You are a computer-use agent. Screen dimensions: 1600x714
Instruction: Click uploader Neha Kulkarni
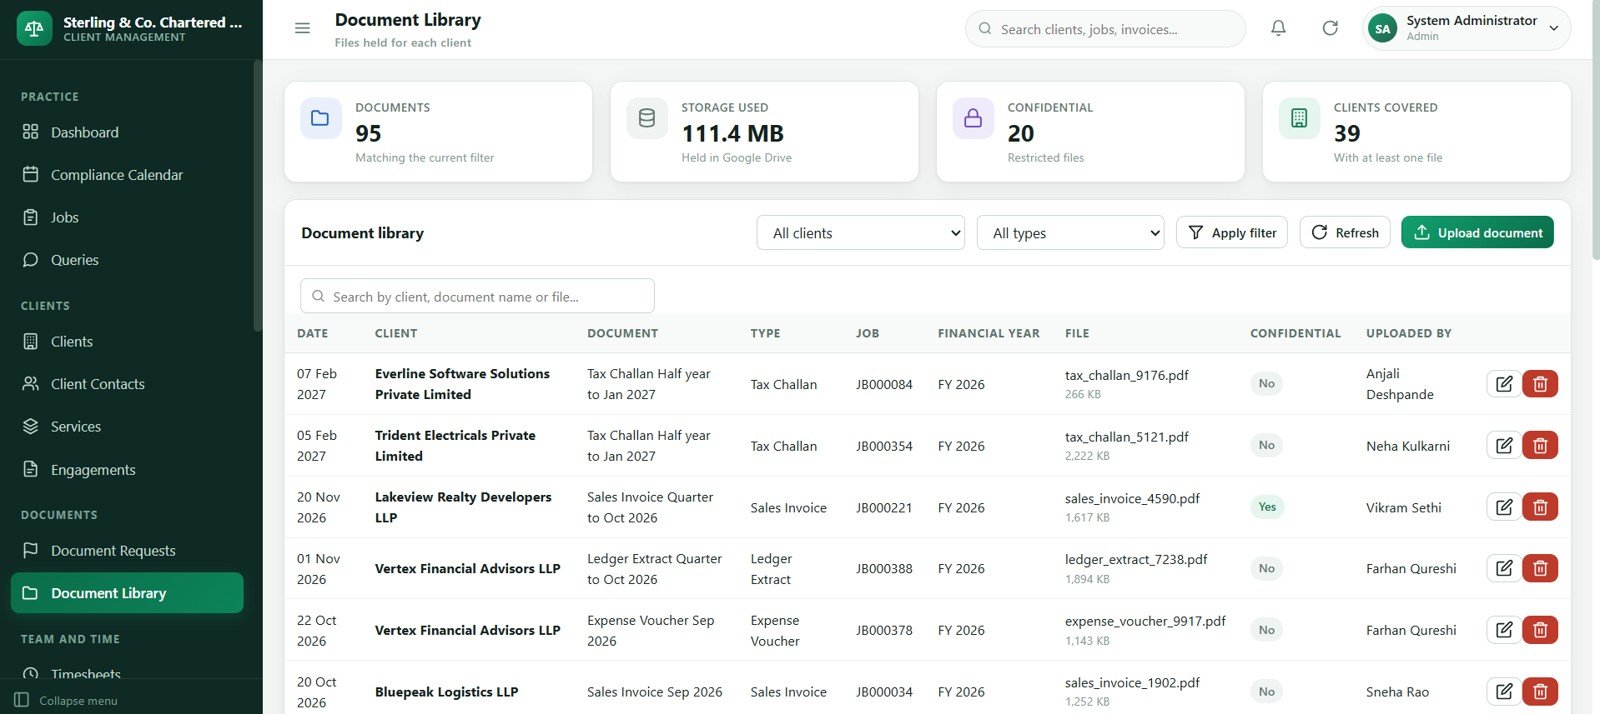[x=1407, y=446]
